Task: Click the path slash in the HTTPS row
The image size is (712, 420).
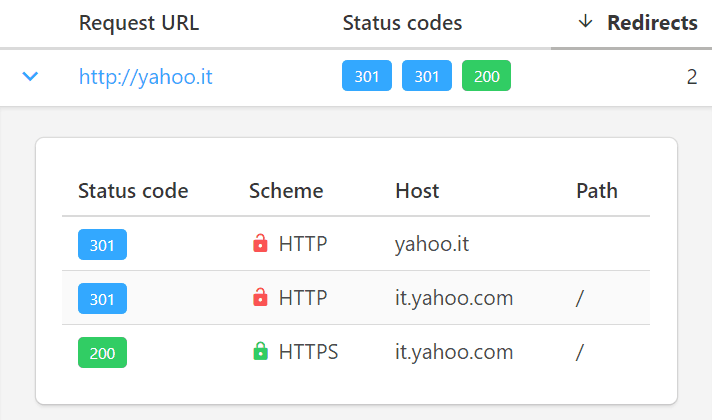Action: (x=579, y=352)
